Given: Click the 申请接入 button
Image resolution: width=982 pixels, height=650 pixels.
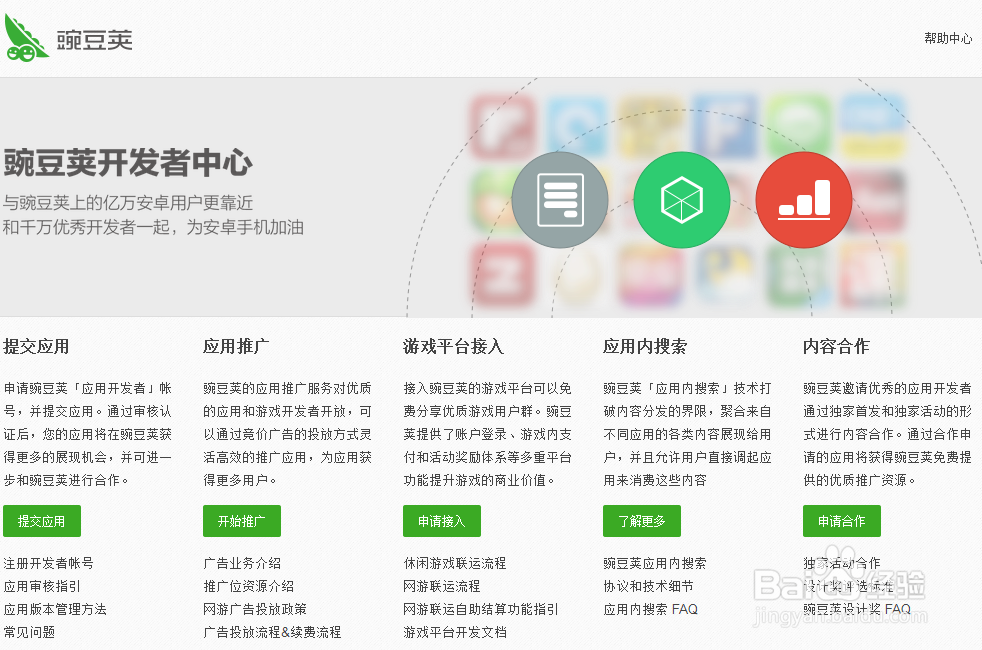Looking at the screenshot, I should click(442, 521).
